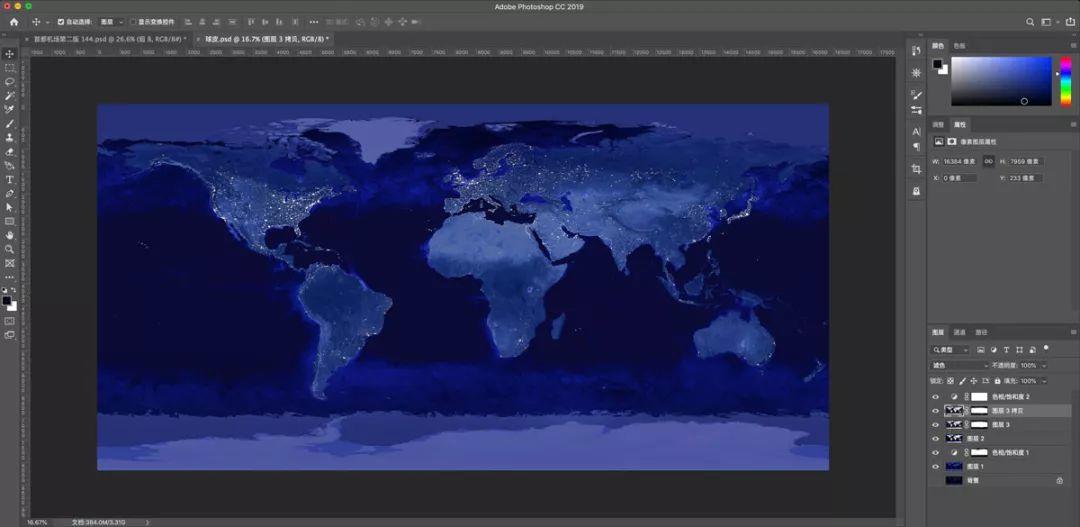Toggle Quick Mask mode icon
Image resolution: width=1080 pixels, height=527 pixels.
10,321
